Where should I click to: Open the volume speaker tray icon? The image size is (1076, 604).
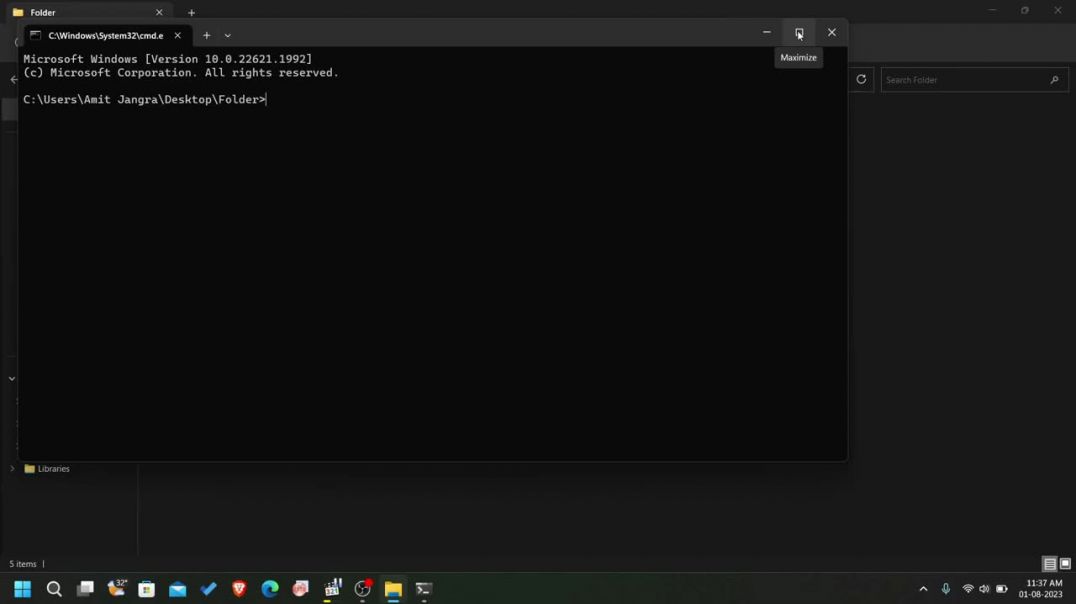pos(984,589)
